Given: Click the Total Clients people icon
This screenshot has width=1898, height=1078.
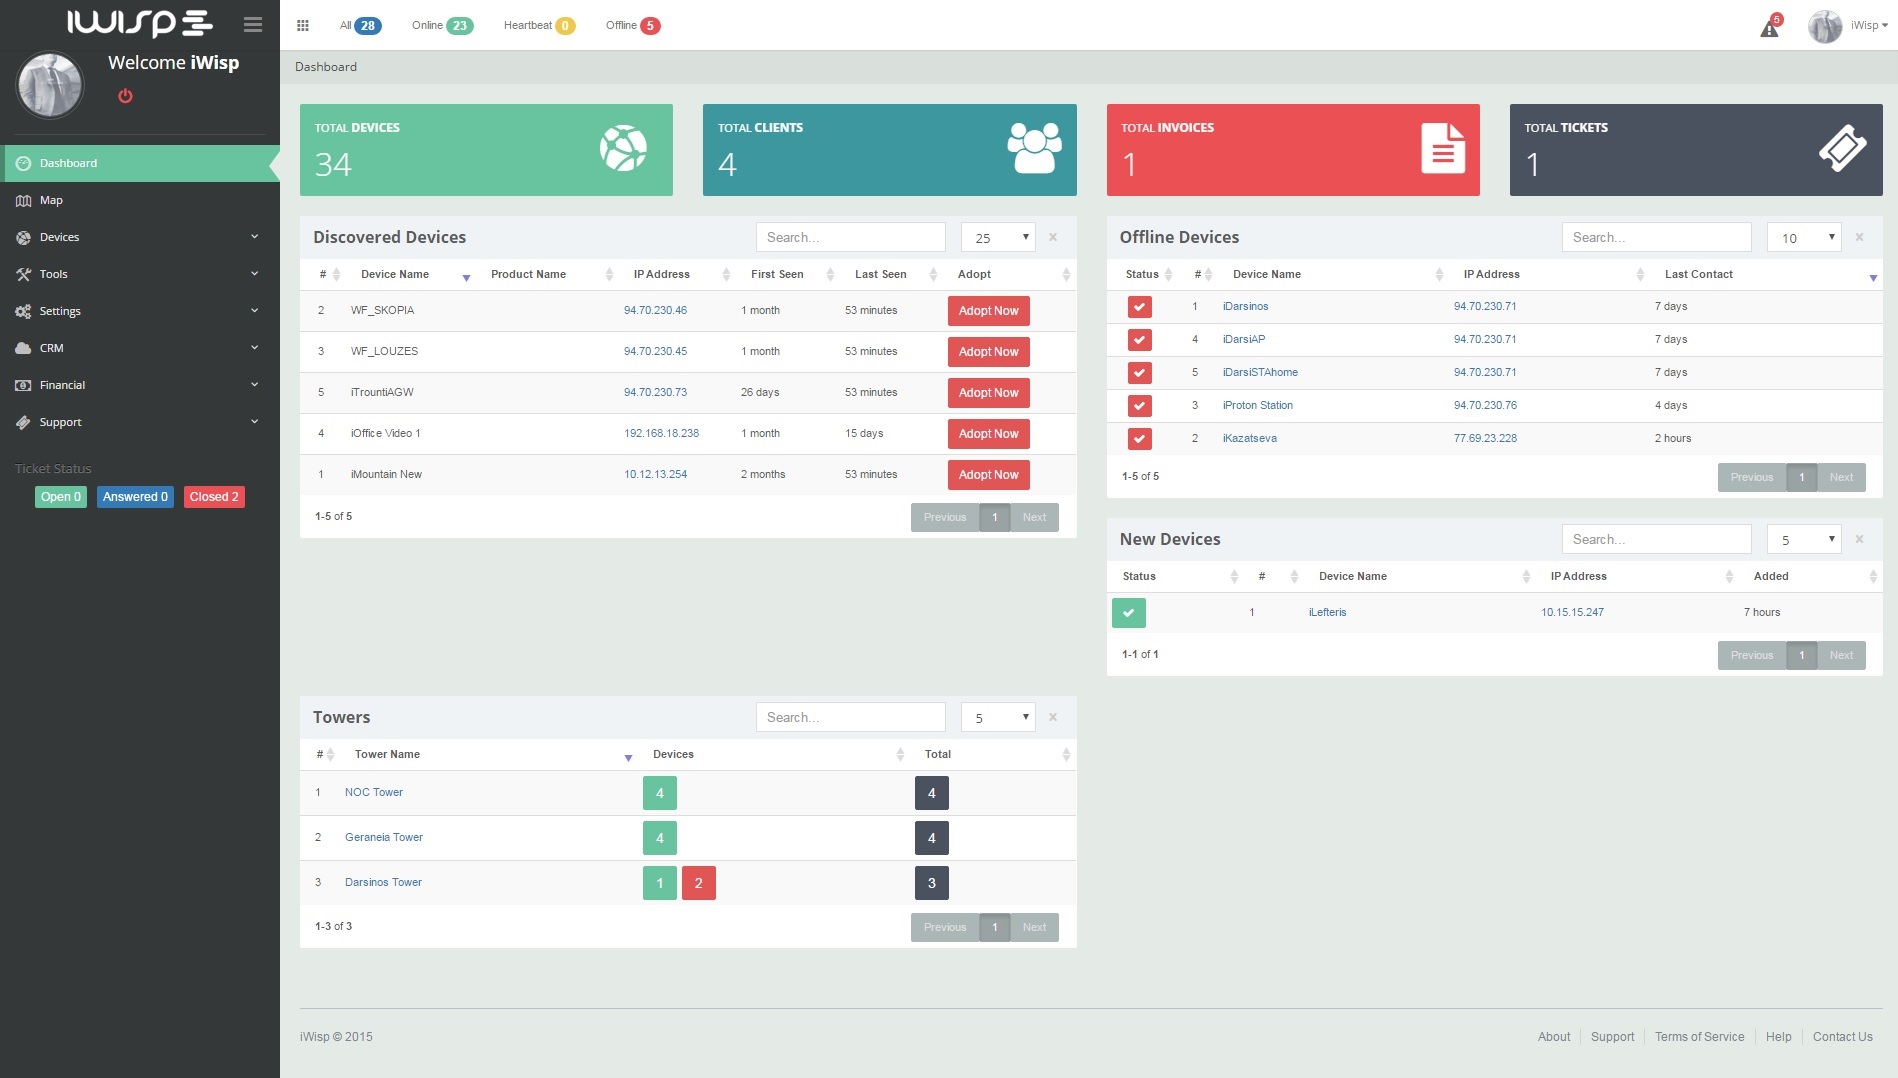Looking at the screenshot, I should pos(1034,149).
